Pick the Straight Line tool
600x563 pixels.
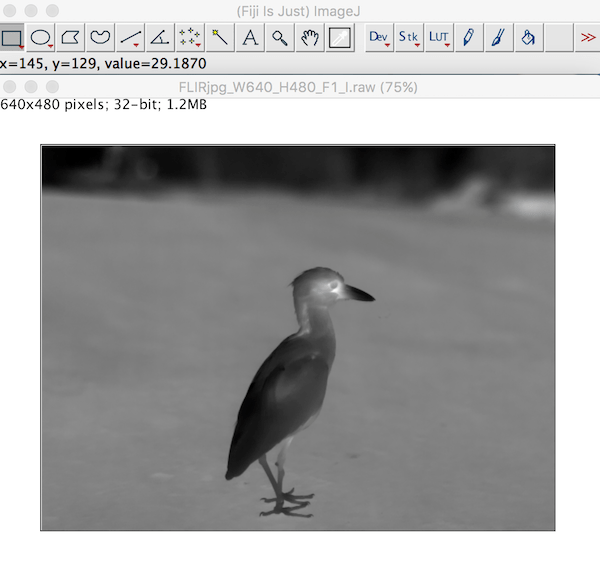130,38
